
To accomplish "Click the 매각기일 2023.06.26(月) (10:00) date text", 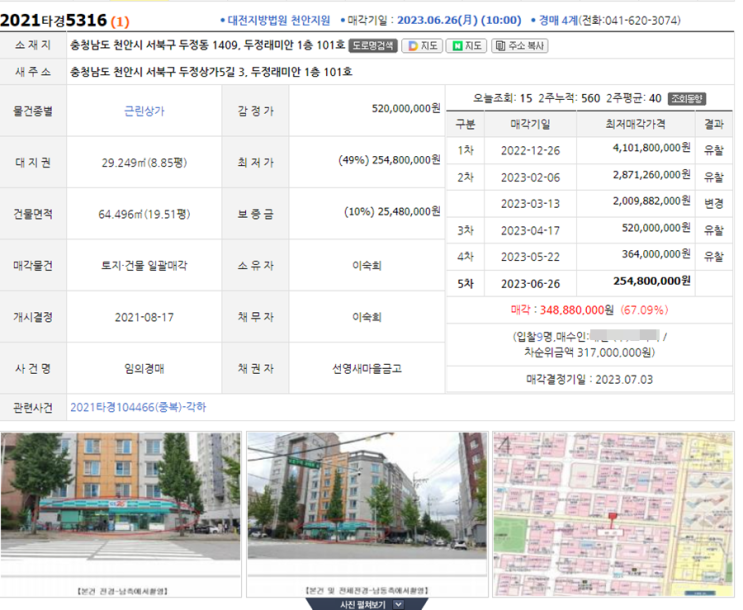I will pos(435,20).
